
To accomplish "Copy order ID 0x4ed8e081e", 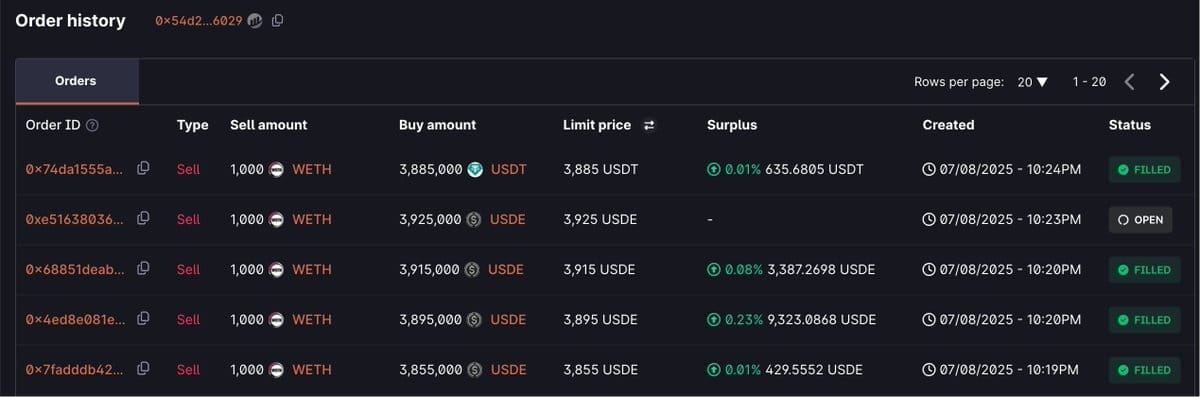I will (x=143, y=318).
